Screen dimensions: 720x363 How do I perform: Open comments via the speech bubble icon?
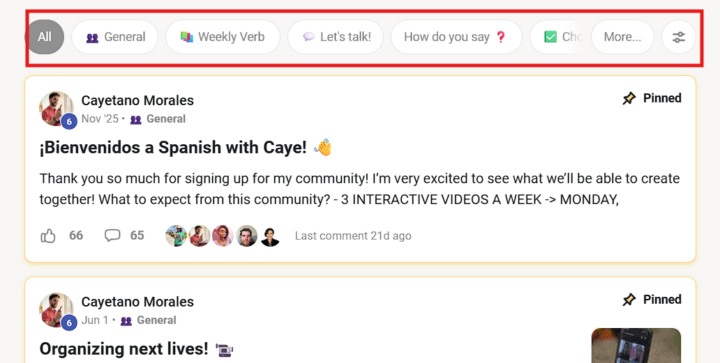[112, 235]
